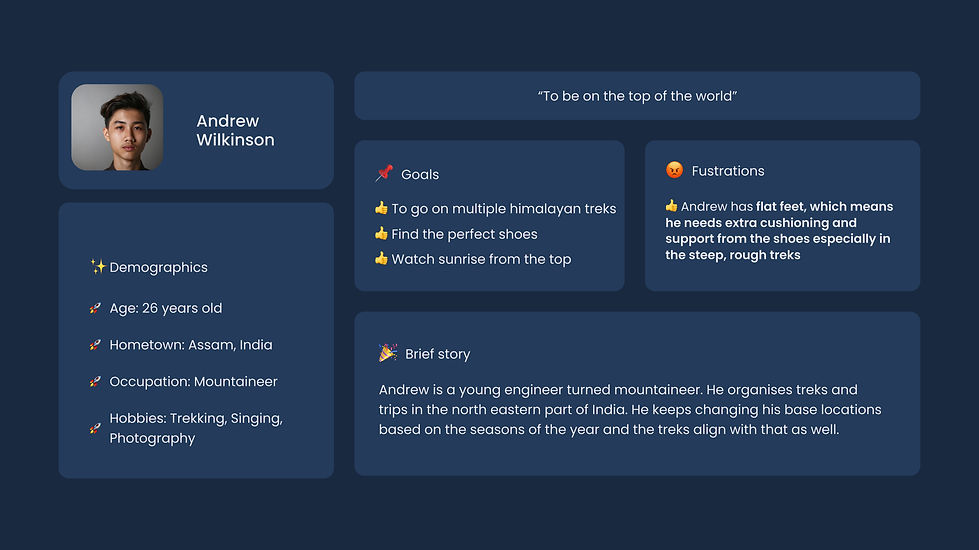Select the Goals heading
Screen dimensions: 979x550
click(420, 174)
